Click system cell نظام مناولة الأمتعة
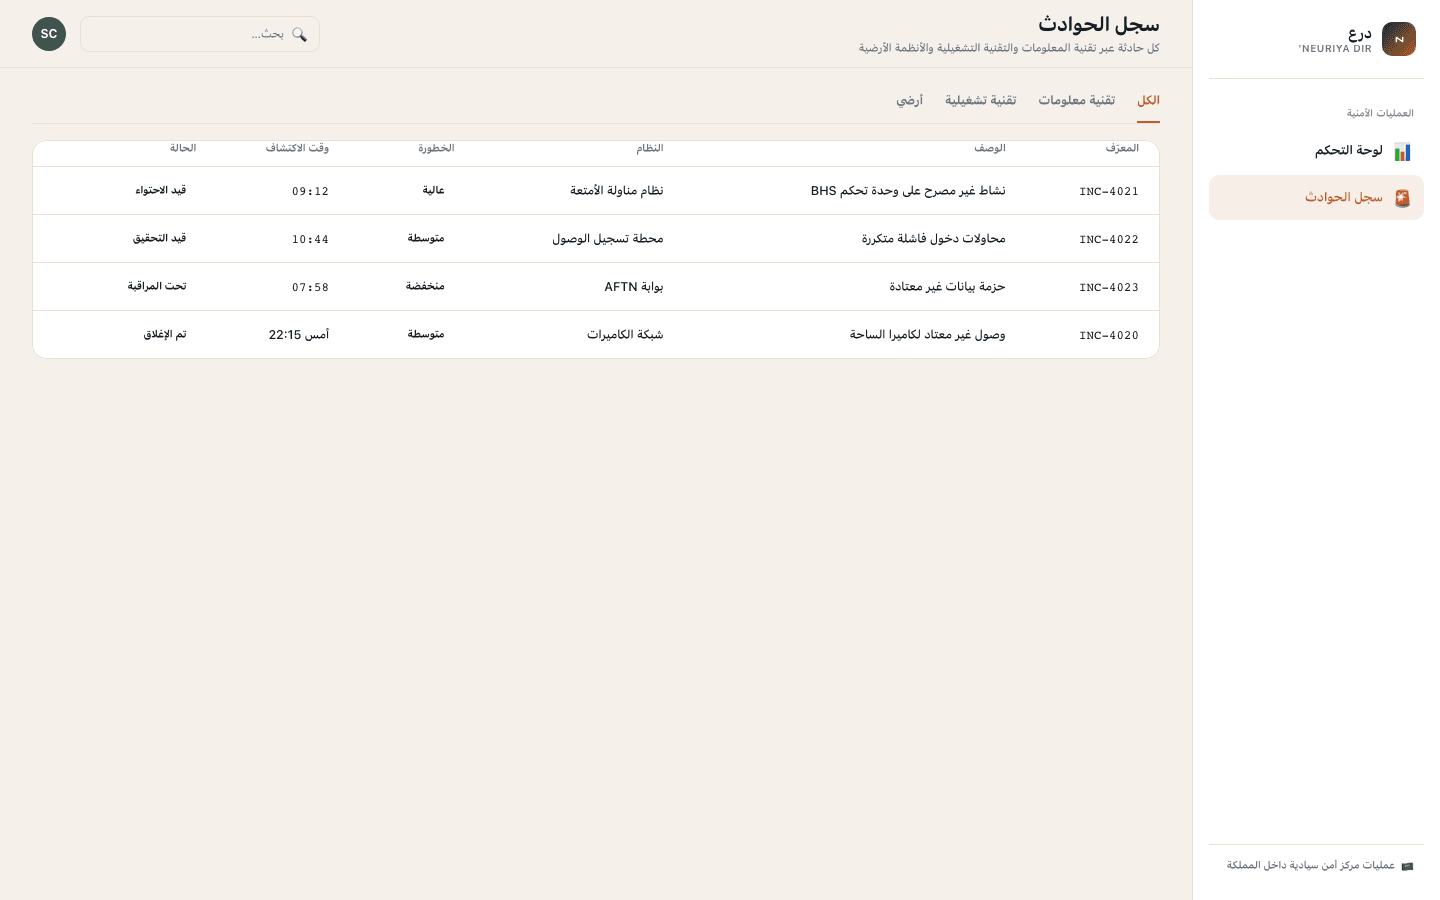 pos(617,191)
